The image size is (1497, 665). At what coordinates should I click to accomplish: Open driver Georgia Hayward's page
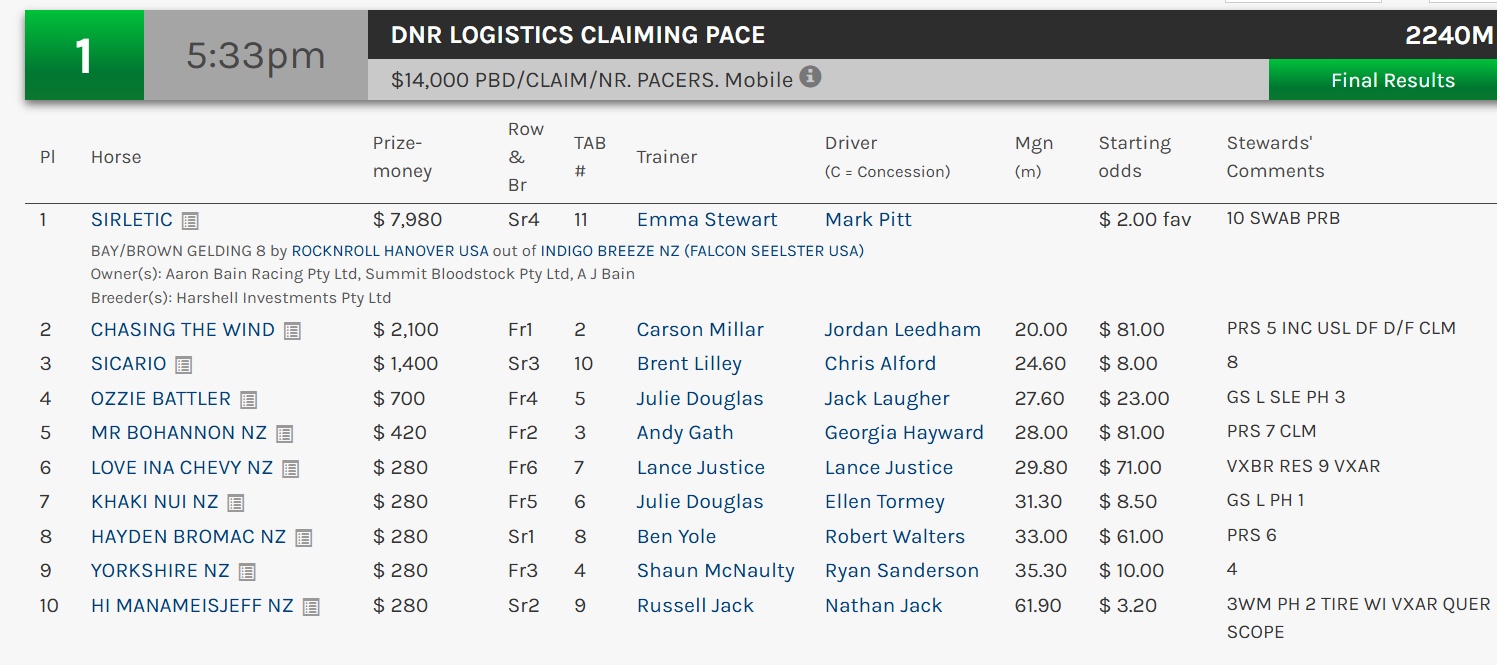point(904,433)
